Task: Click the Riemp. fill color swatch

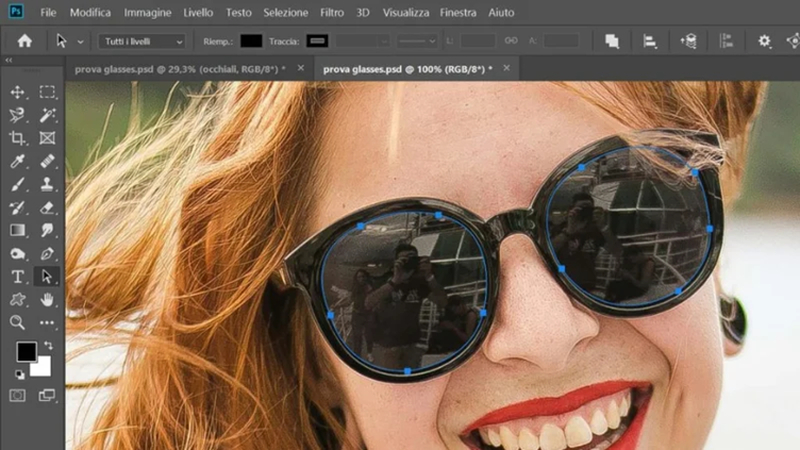Action: coord(251,41)
